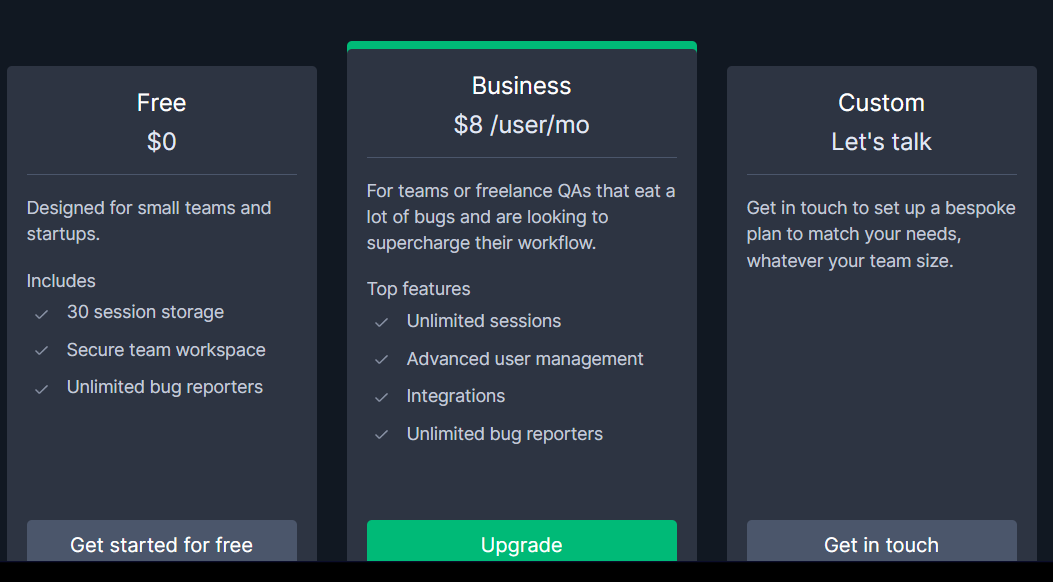Select the Business plan heading
Viewport: 1053px width, 582px height.
click(521, 86)
